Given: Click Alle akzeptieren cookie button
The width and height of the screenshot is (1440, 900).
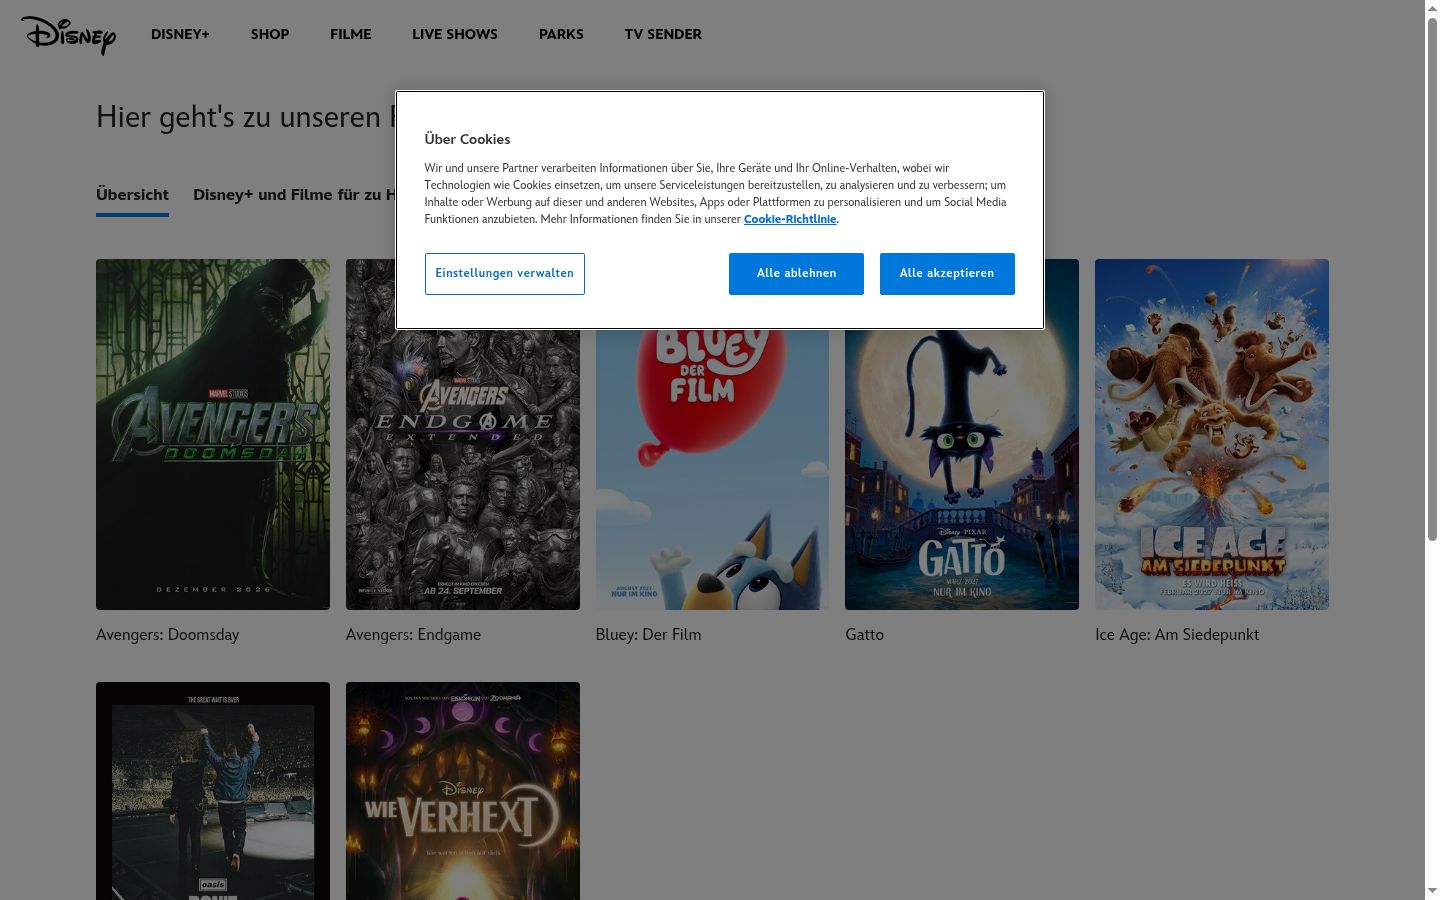Looking at the screenshot, I should [947, 274].
